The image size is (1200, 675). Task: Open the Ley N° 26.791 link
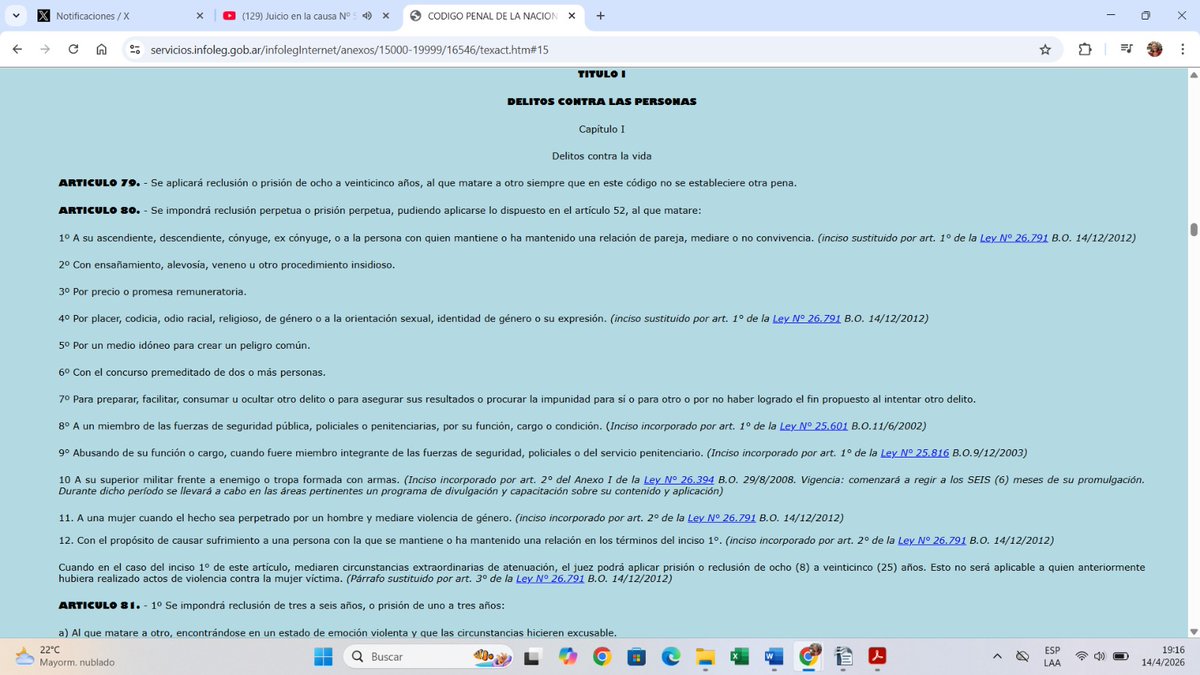1014,238
